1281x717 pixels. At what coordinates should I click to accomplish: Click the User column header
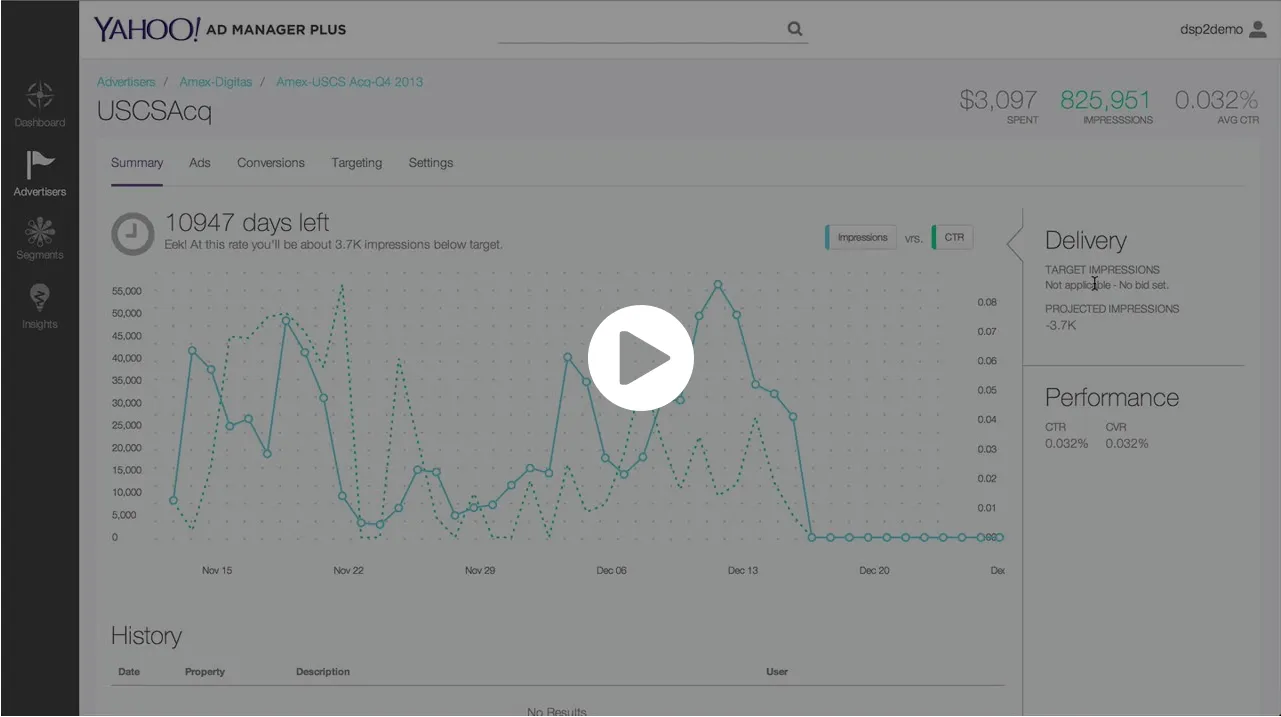777,672
